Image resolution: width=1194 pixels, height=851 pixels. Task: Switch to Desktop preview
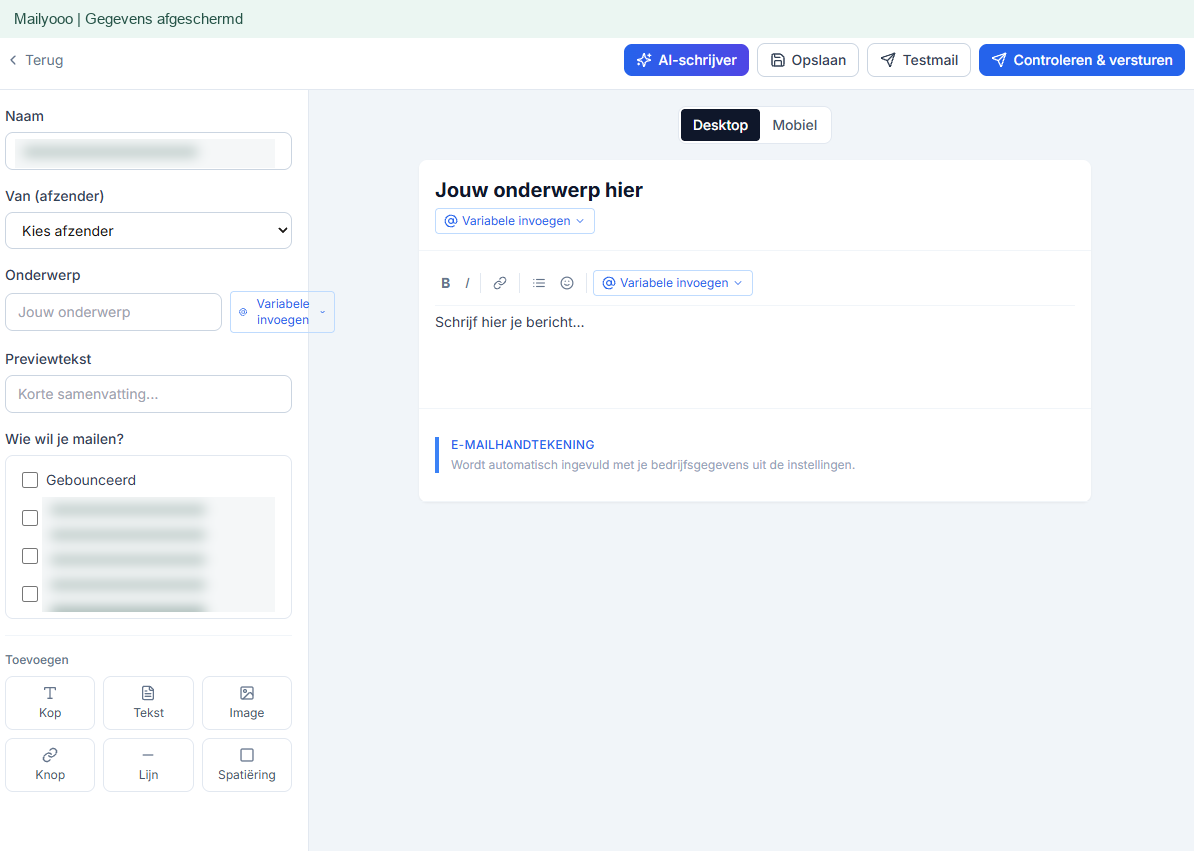point(720,125)
